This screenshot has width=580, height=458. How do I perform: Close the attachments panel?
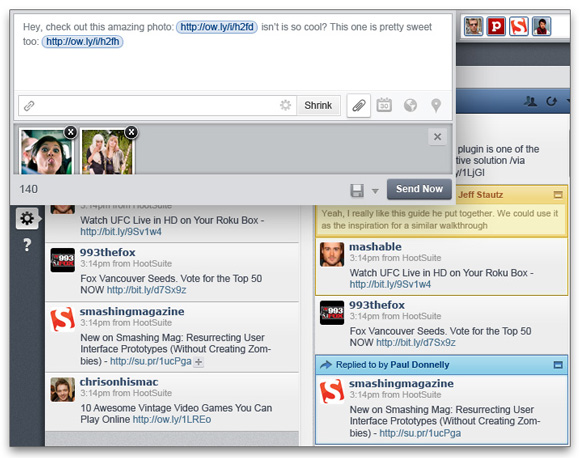click(x=437, y=137)
